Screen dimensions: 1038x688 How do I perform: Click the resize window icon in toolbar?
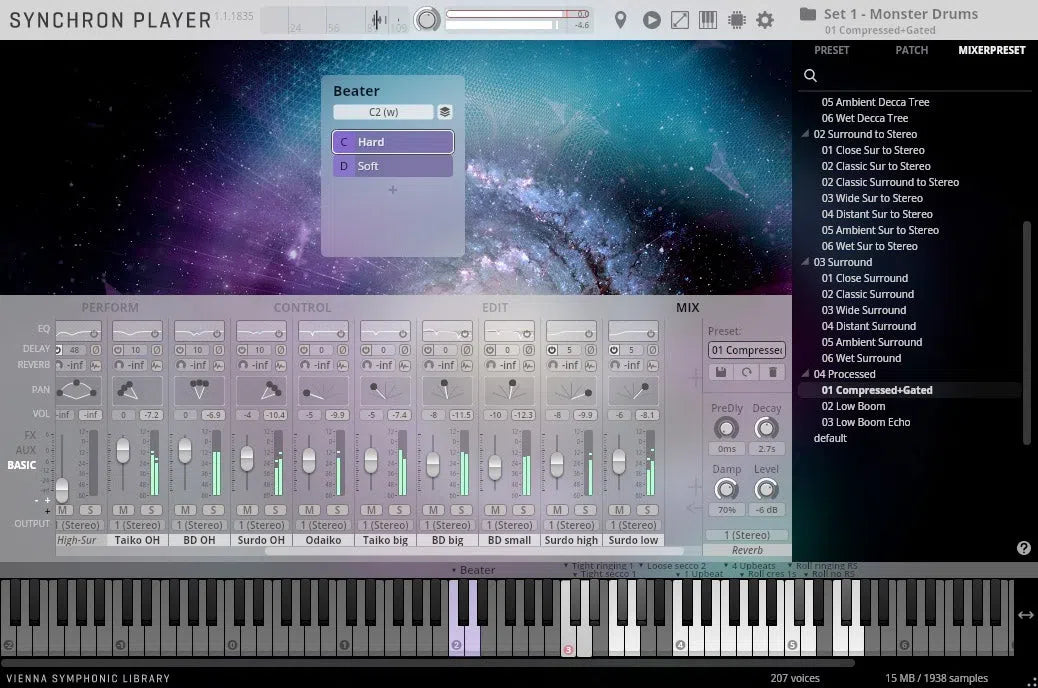click(x=679, y=20)
